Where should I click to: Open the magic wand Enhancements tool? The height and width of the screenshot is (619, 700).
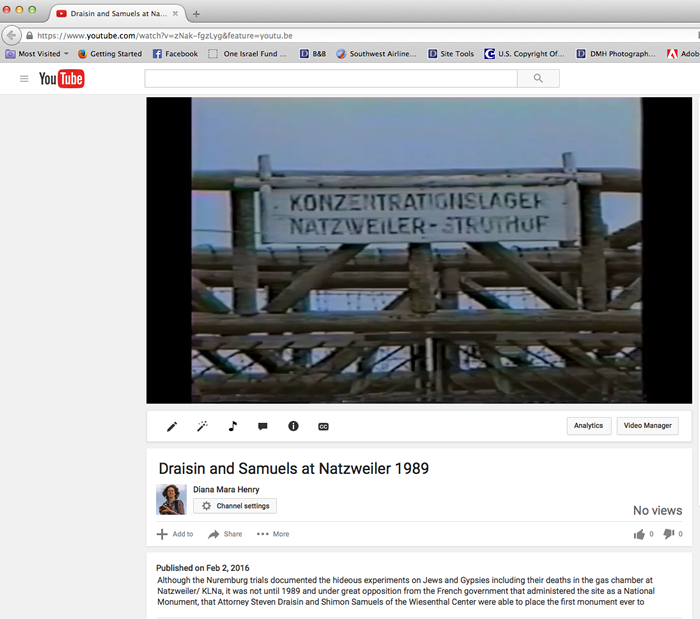(x=202, y=427)
